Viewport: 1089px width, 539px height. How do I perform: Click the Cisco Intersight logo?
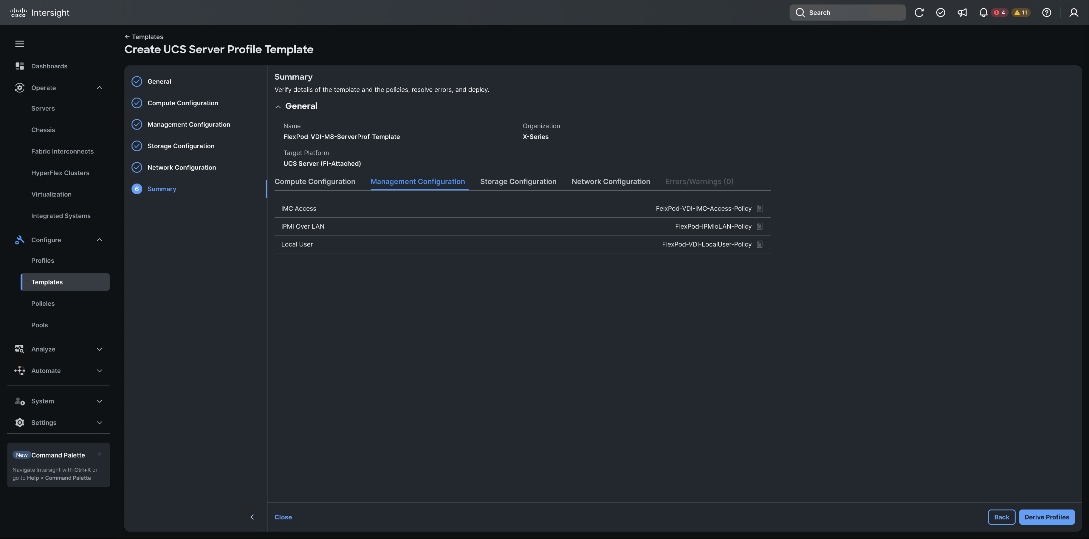coord(40,13)
